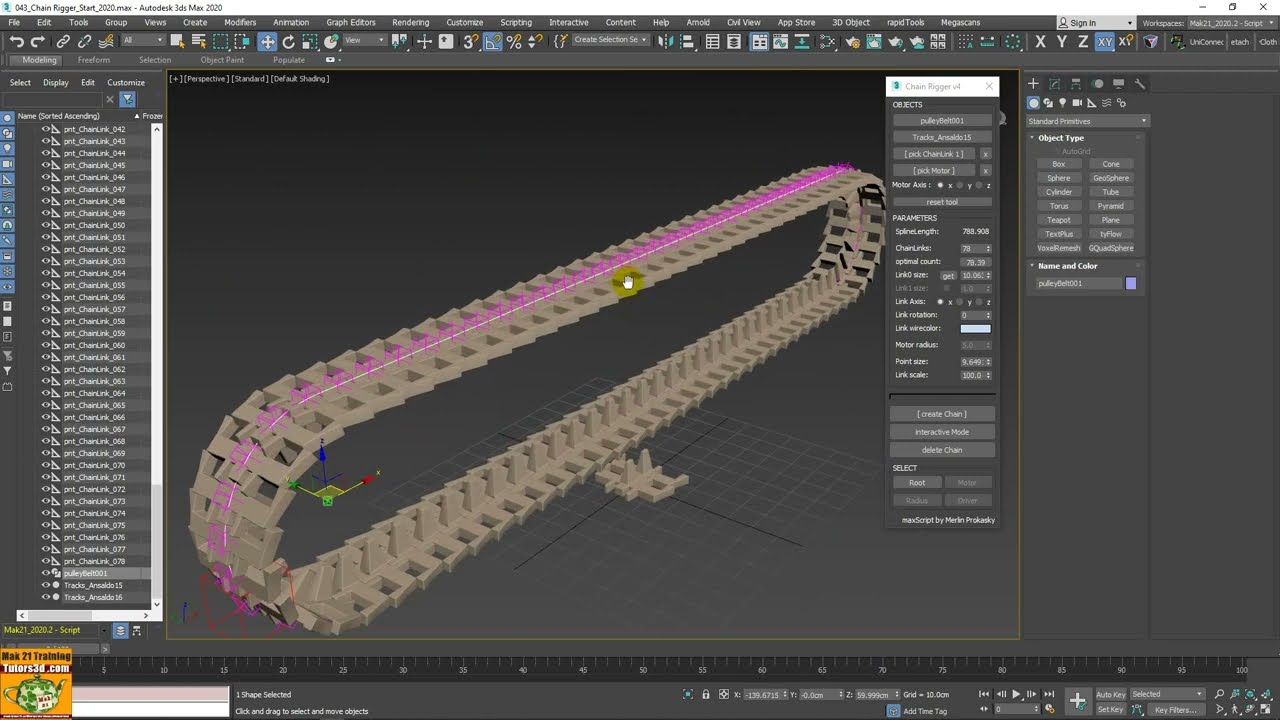This screenshot has width=1280, height=720.
Task: Open the Render Setup teapot icon
Action: click(853, 41)
